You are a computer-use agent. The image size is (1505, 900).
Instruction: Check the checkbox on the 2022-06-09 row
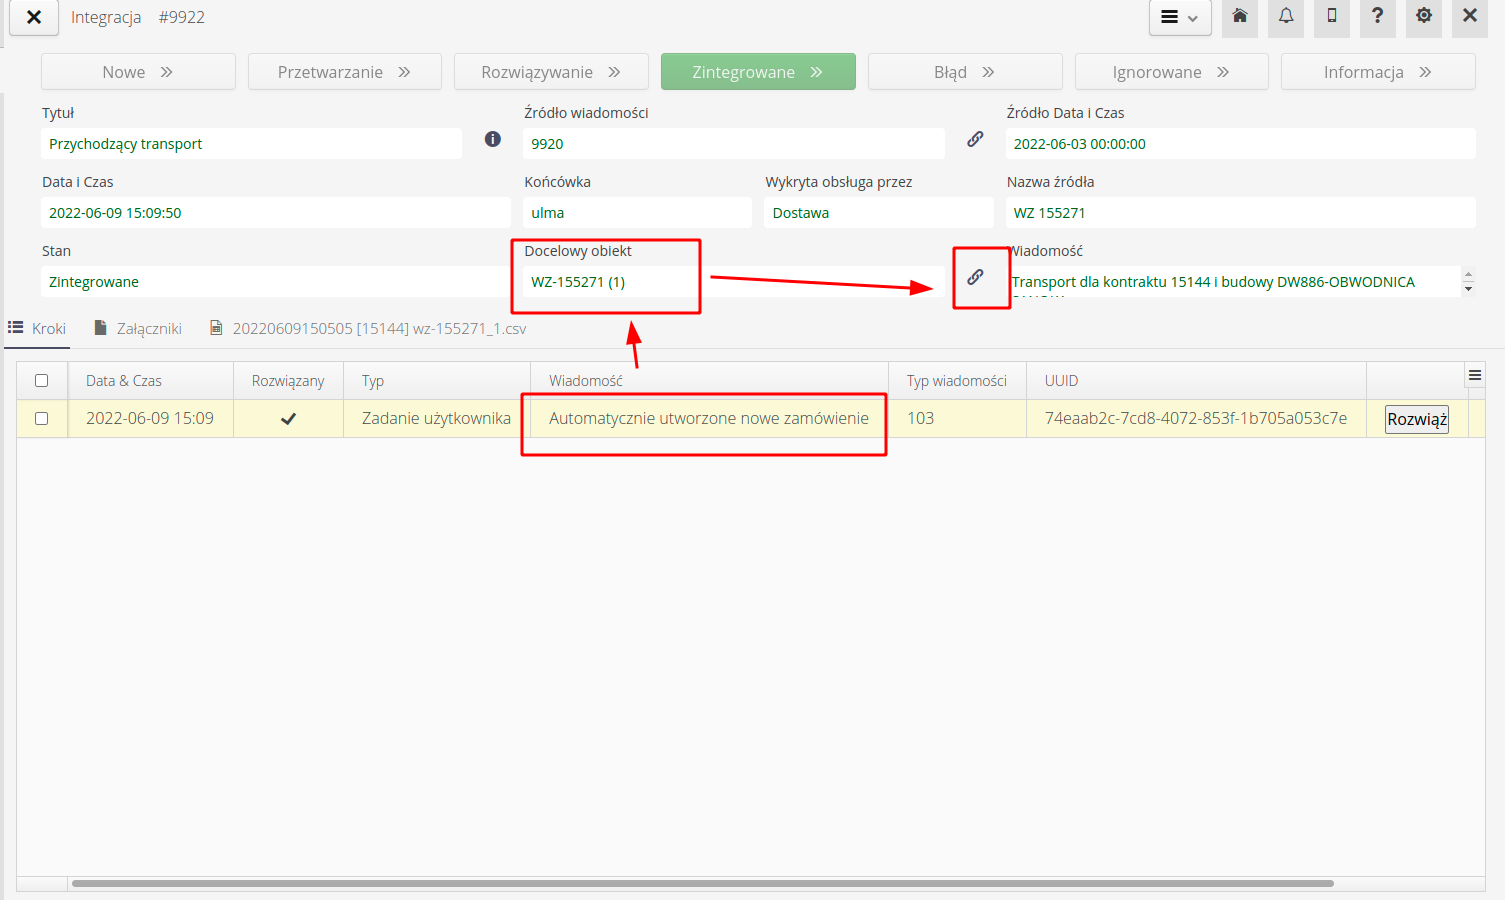(x=41, y=418)
